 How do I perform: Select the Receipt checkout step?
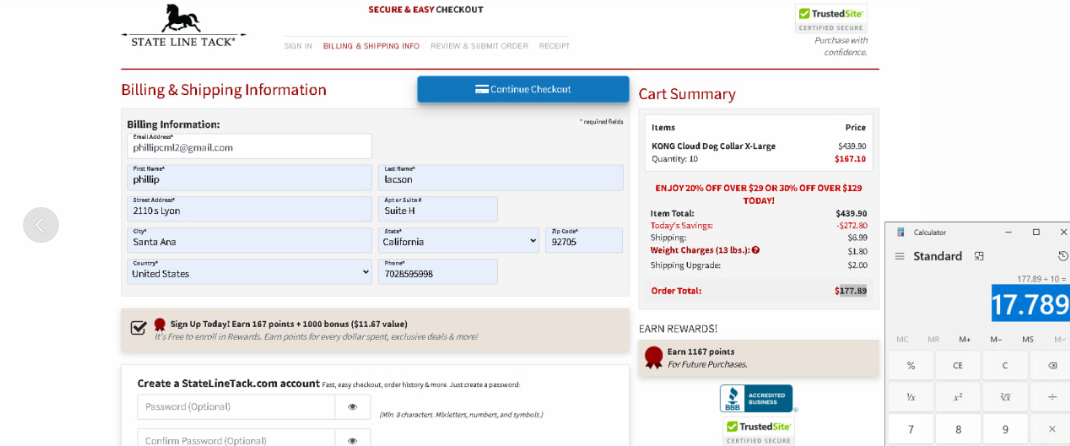pyautogui.click(x=554, y=46)
